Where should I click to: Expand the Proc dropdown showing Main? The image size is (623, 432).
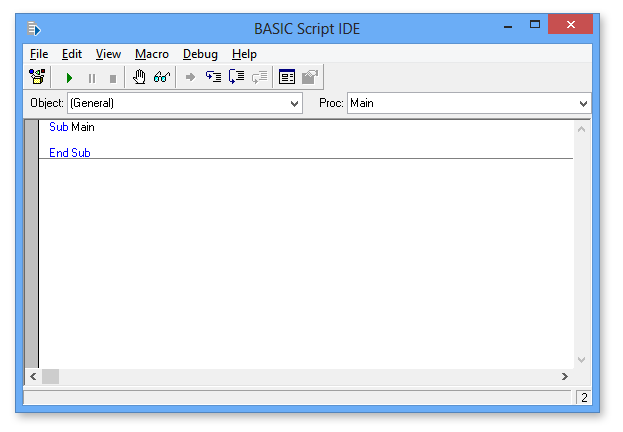coord(583,103)
